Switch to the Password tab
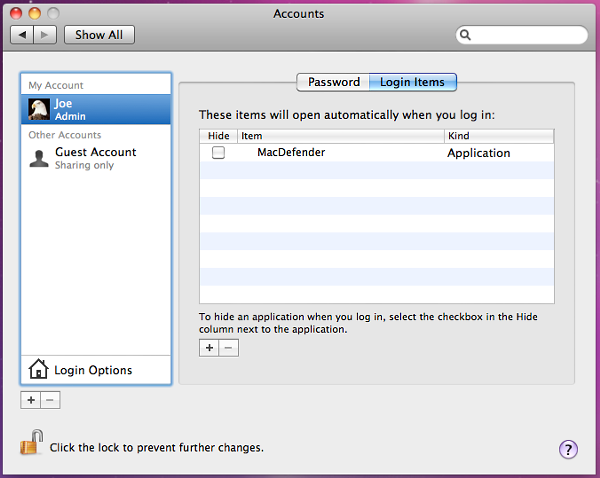Viewport: 600px width, 478px height. pos(333,82)
